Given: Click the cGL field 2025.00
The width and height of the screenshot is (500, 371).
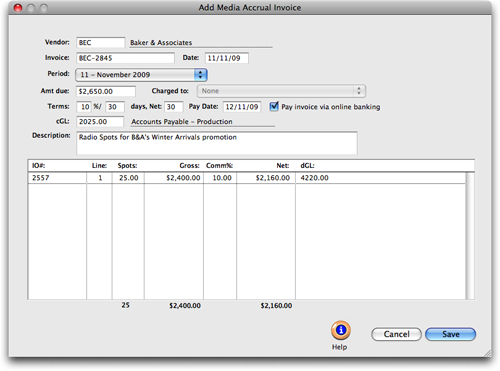Looking at the screenshot, I should [x=100, y=122].
